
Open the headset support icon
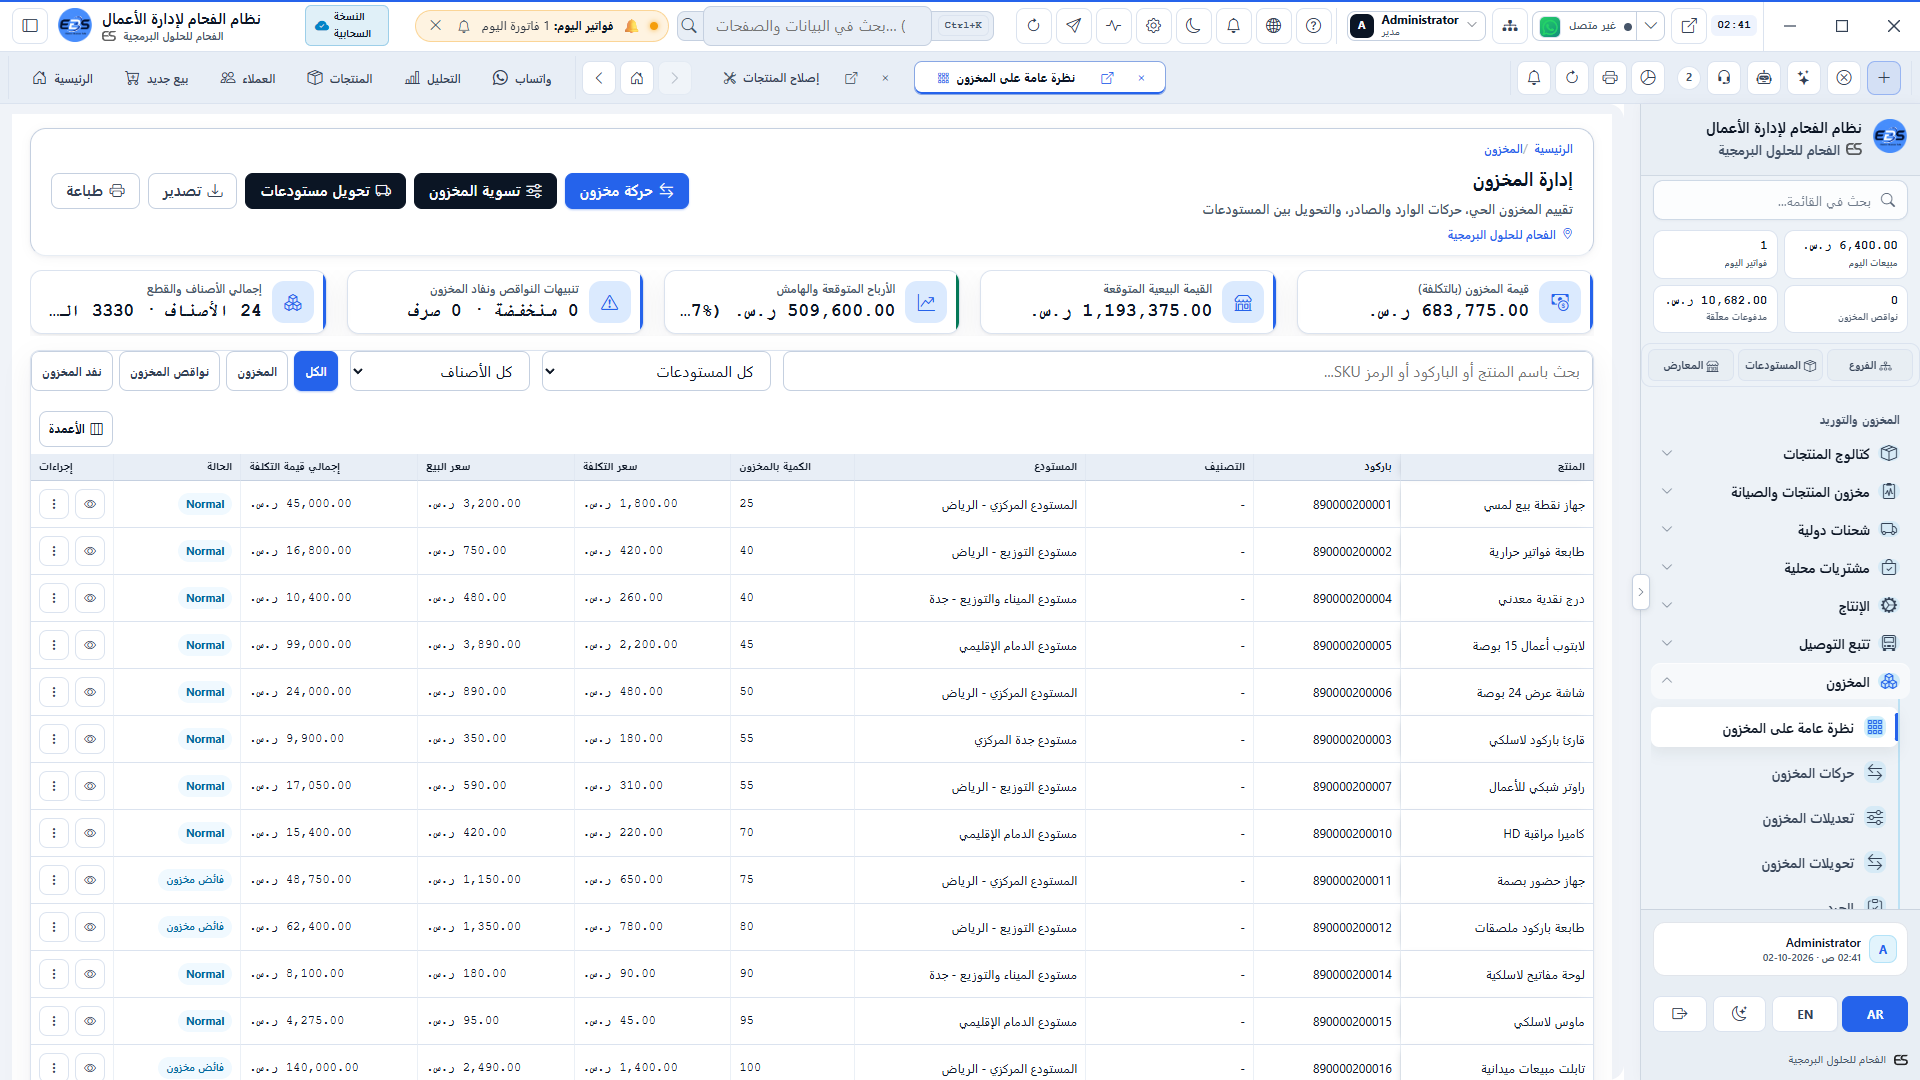[x=1724, y=78]
